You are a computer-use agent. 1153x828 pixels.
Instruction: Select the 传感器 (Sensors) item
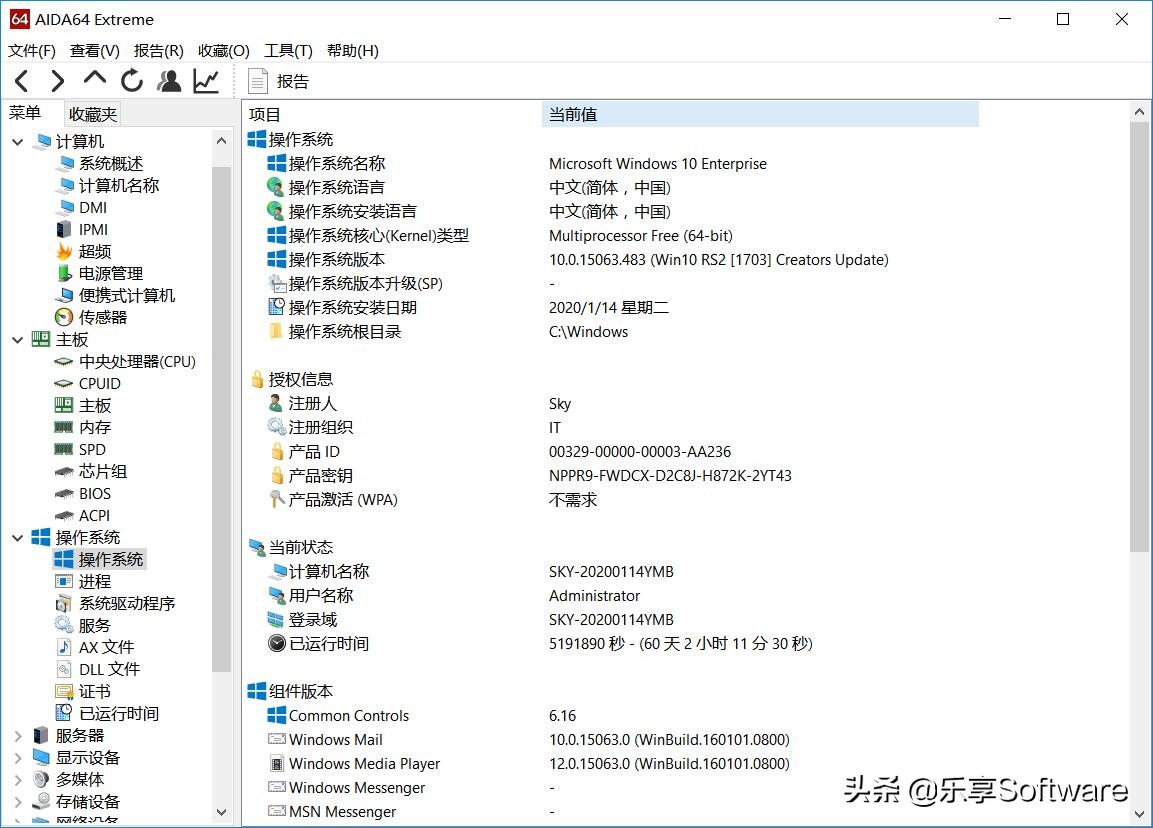(101, 317)
